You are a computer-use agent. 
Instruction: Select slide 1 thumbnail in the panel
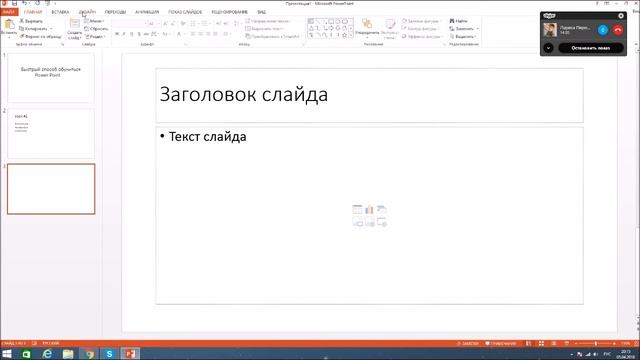pos(51,78)
